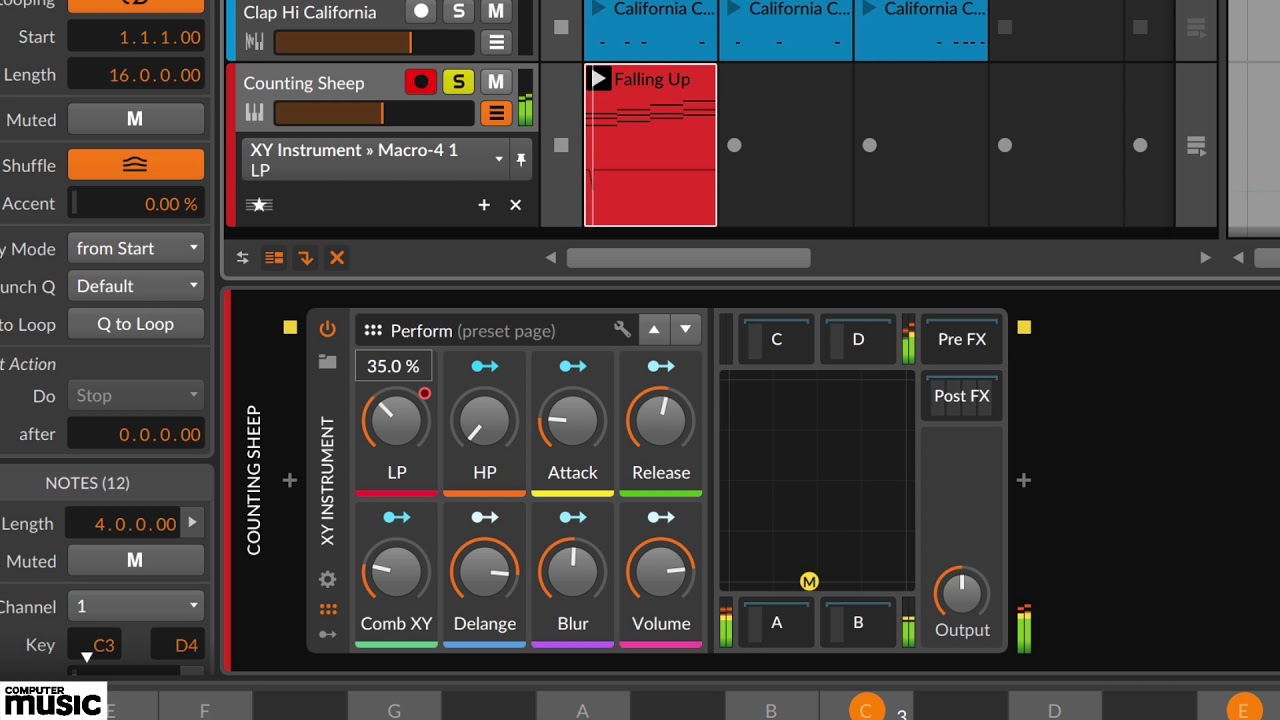Add device before XY Instrument with plus

click(x=290, y=481)
